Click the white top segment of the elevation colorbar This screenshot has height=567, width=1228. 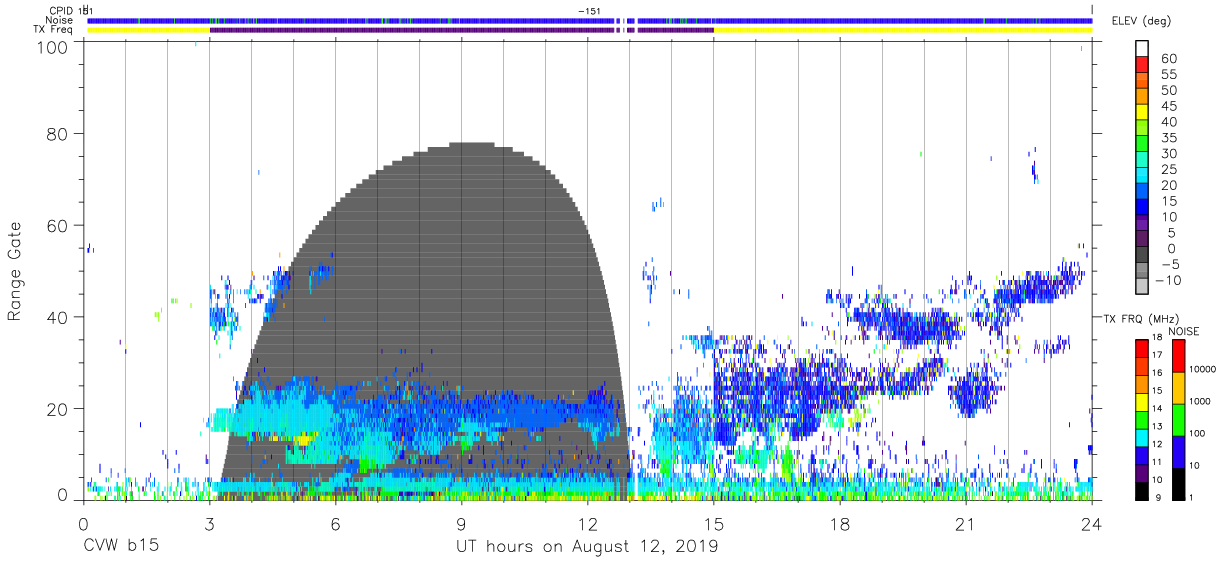1142,49
